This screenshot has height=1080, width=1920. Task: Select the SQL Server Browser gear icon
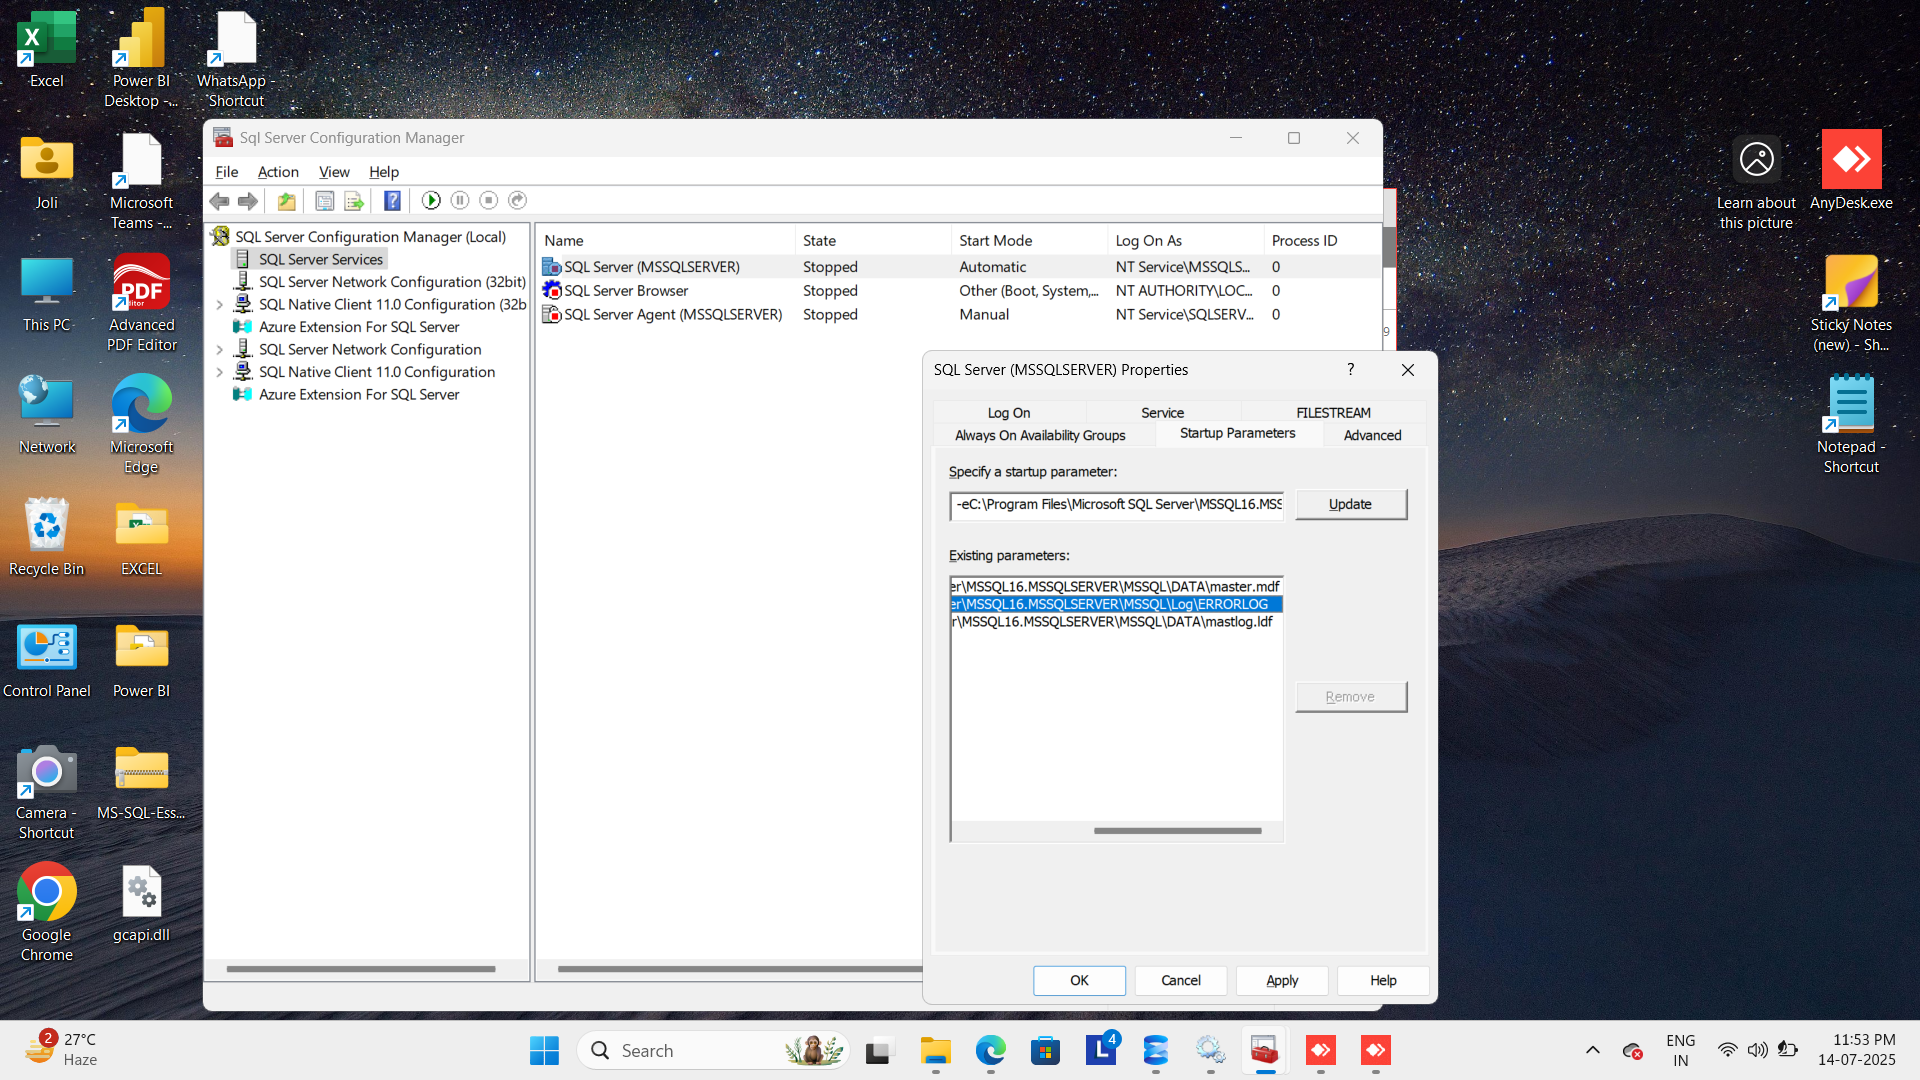click(x=551, y=290)
